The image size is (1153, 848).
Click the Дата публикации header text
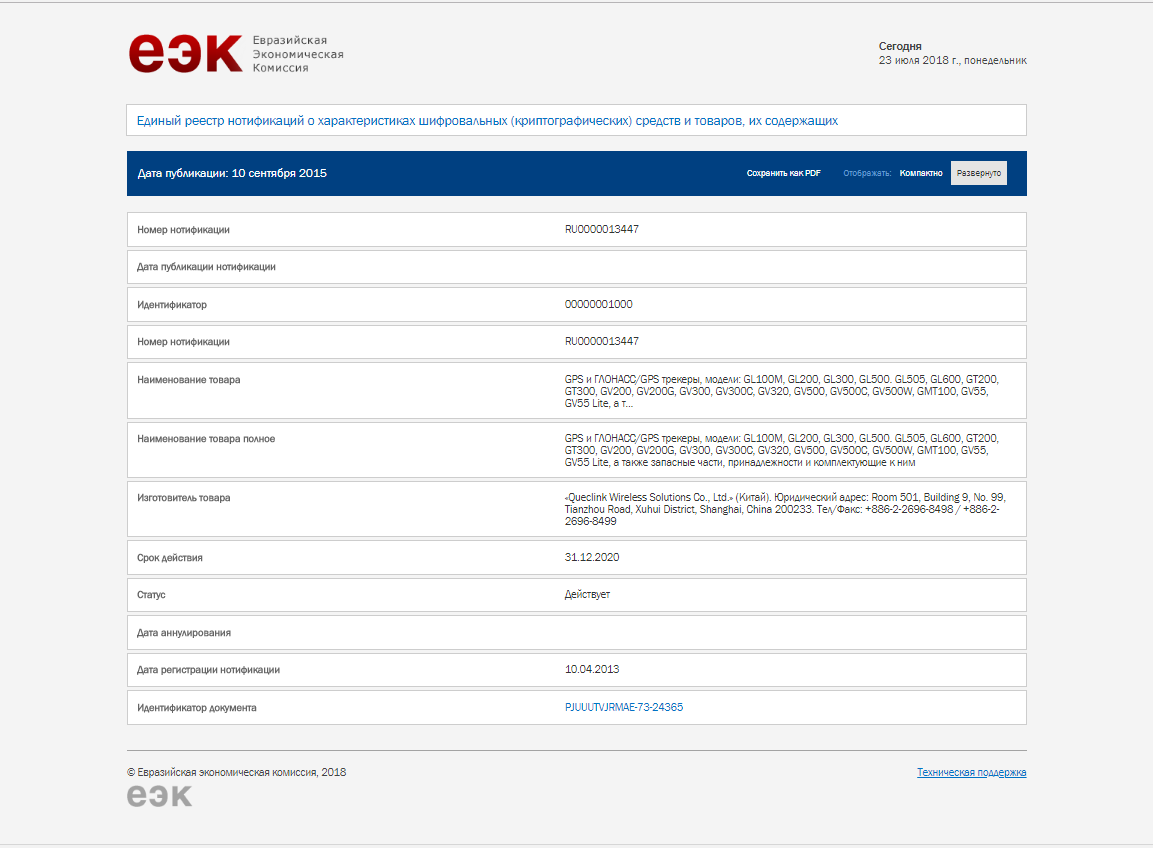tap(232, 173)
